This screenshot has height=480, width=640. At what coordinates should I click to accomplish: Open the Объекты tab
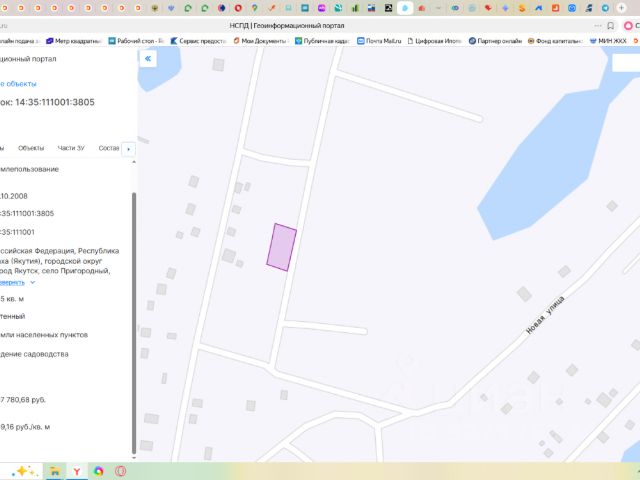(x=31, y=148)
